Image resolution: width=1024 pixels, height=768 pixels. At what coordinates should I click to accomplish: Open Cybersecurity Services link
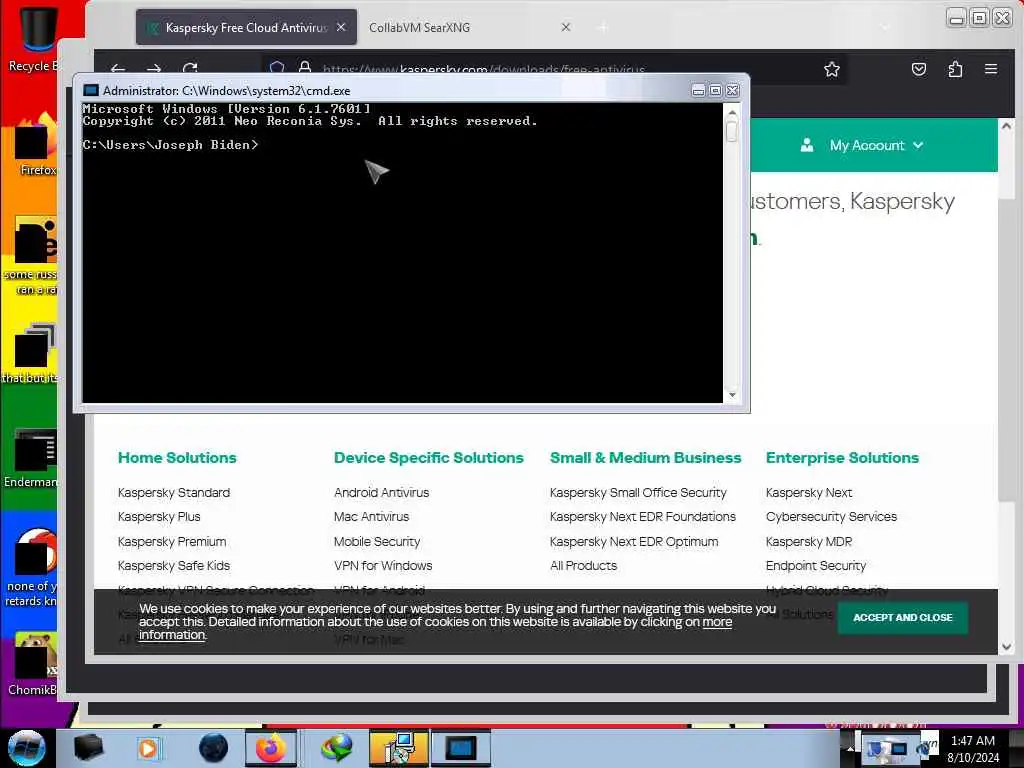pos(831,517)
